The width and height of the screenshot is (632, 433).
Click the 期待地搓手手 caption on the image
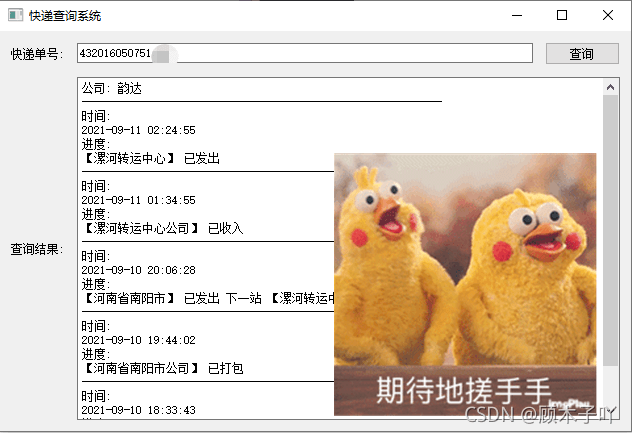(464, 389)
